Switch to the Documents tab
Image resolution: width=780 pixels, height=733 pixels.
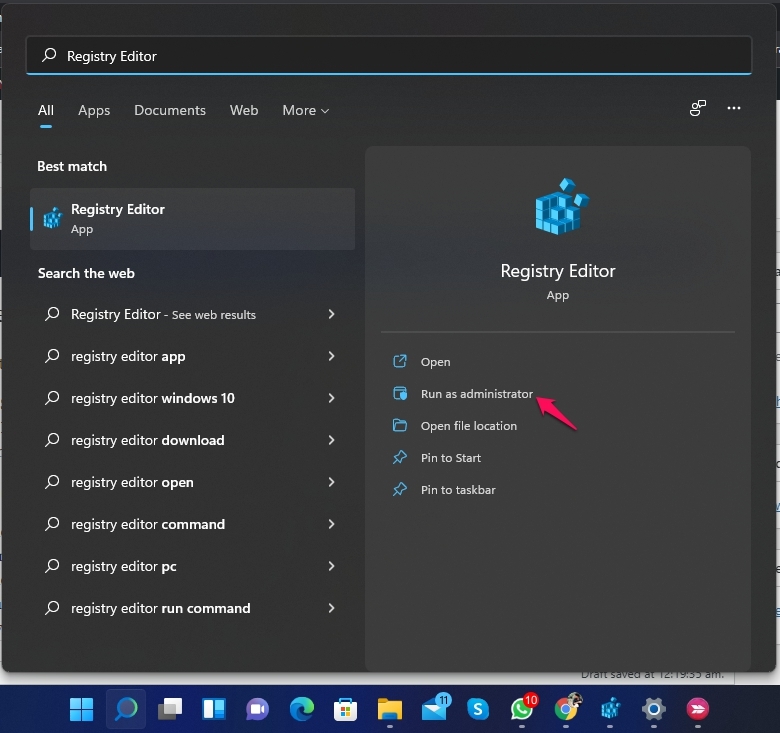point(170,110)
